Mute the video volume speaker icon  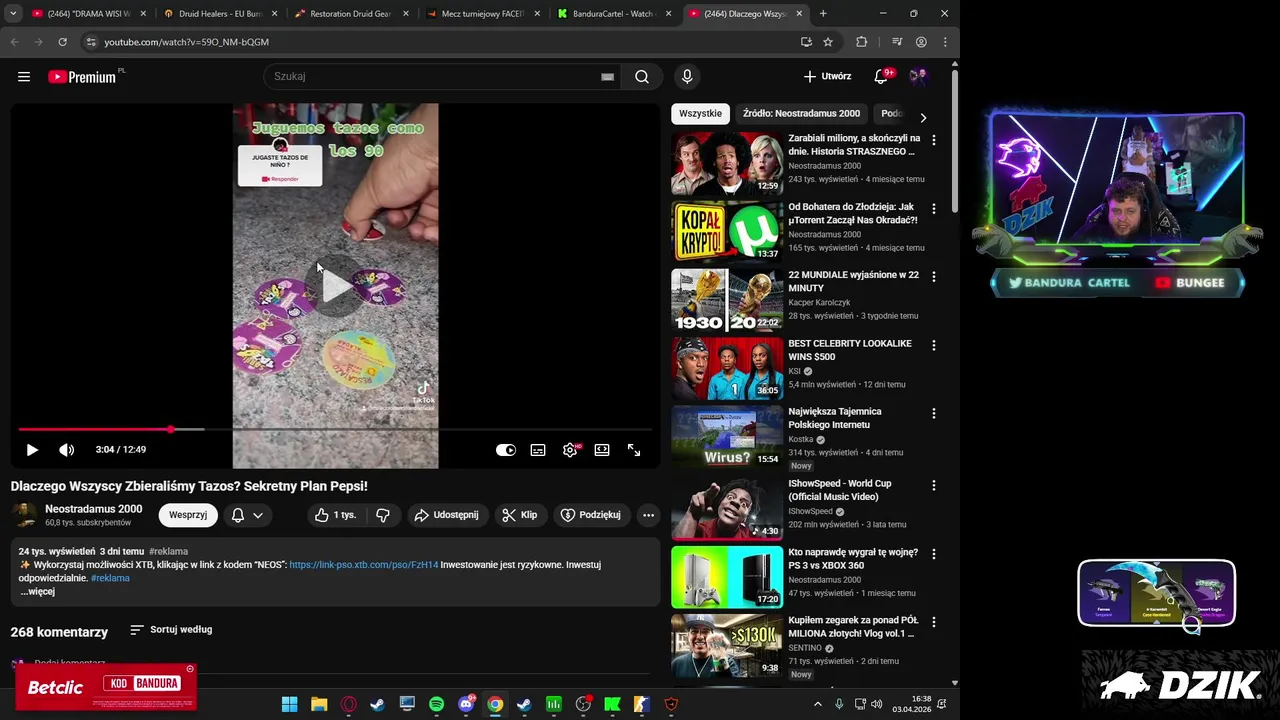(x=67, y=450)
